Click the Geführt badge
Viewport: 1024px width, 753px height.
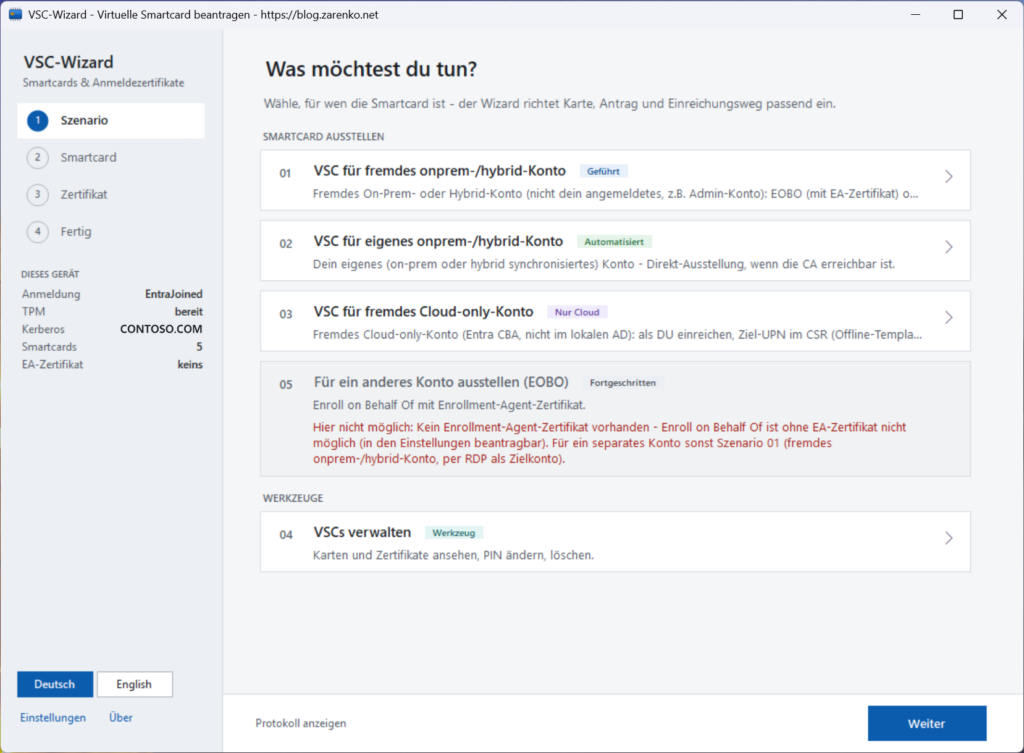tap(603, 171)
